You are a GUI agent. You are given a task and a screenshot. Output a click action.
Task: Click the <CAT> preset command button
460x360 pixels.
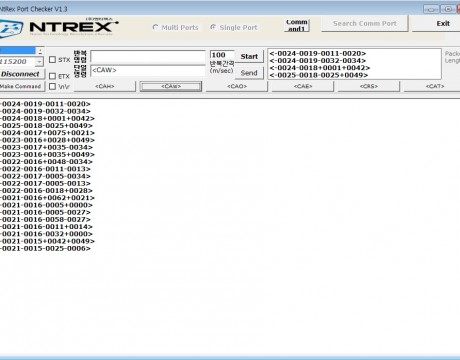click(x=432, y=86)
